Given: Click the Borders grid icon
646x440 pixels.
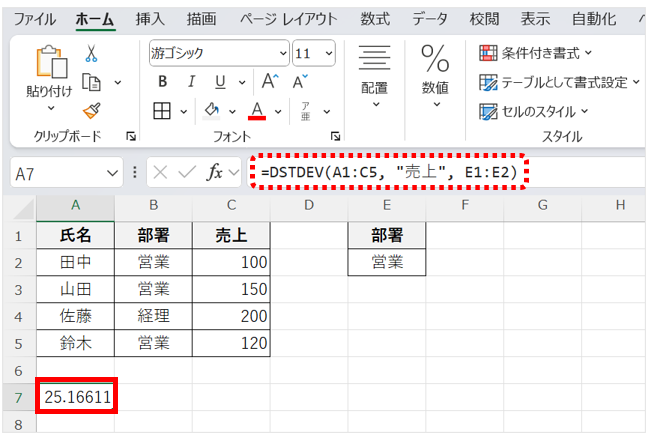Looking at the screenshot, I should (162, 110).
